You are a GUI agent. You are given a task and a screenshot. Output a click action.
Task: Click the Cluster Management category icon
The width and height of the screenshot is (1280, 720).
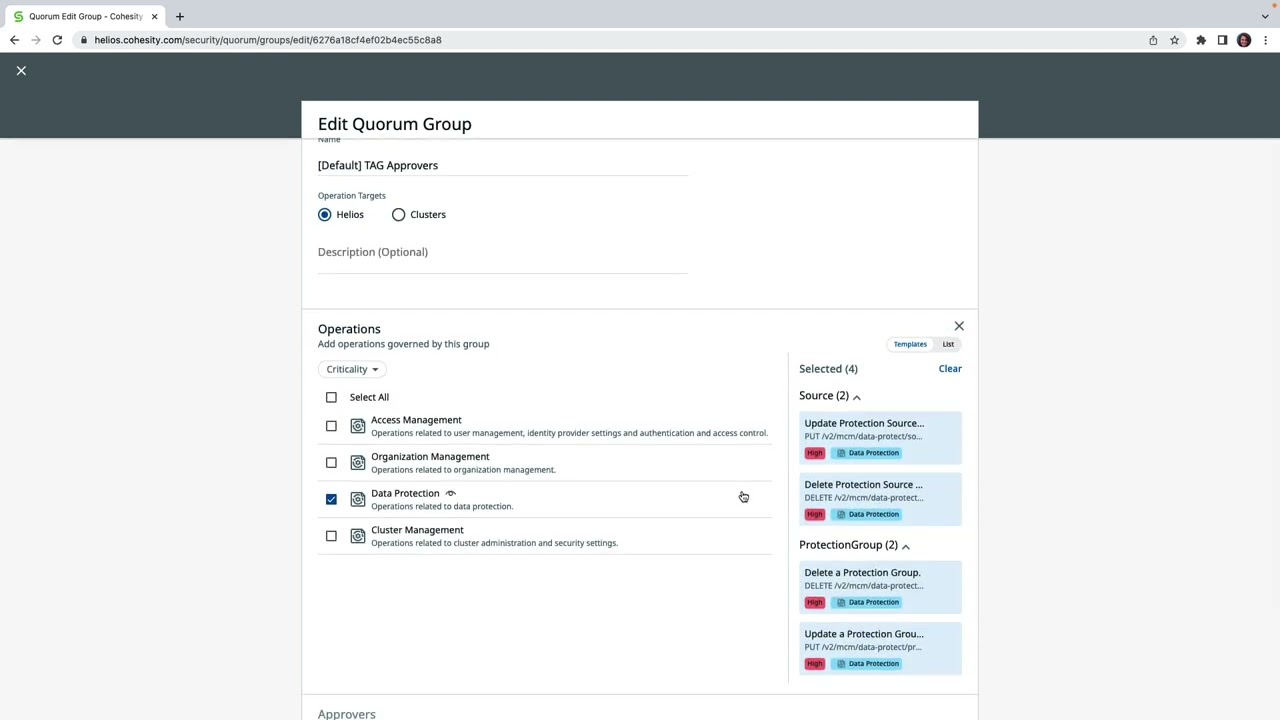(358, 536)
